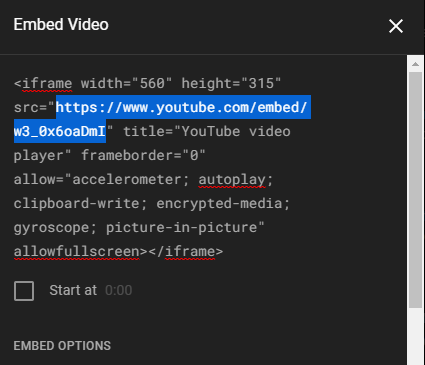The image size is (425, 365).
Task: Click the height="315" attribute
Action: tap(231, 83)
